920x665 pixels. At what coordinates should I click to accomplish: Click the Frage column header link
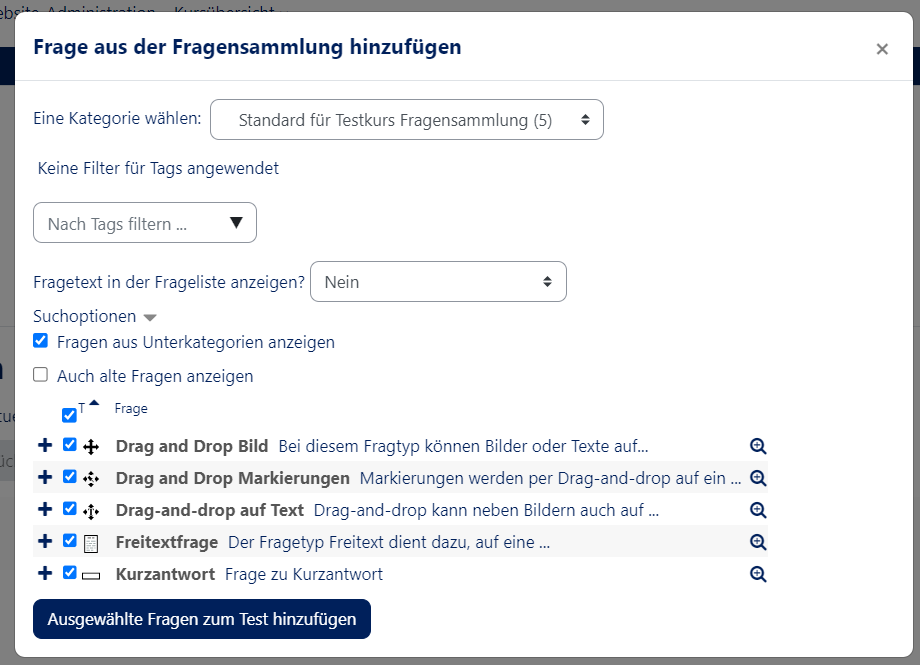click(x=131, y=408)
